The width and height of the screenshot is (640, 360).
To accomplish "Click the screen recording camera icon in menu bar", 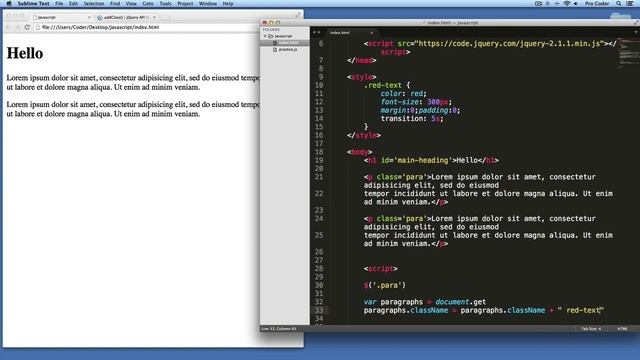I will (538, 3).
